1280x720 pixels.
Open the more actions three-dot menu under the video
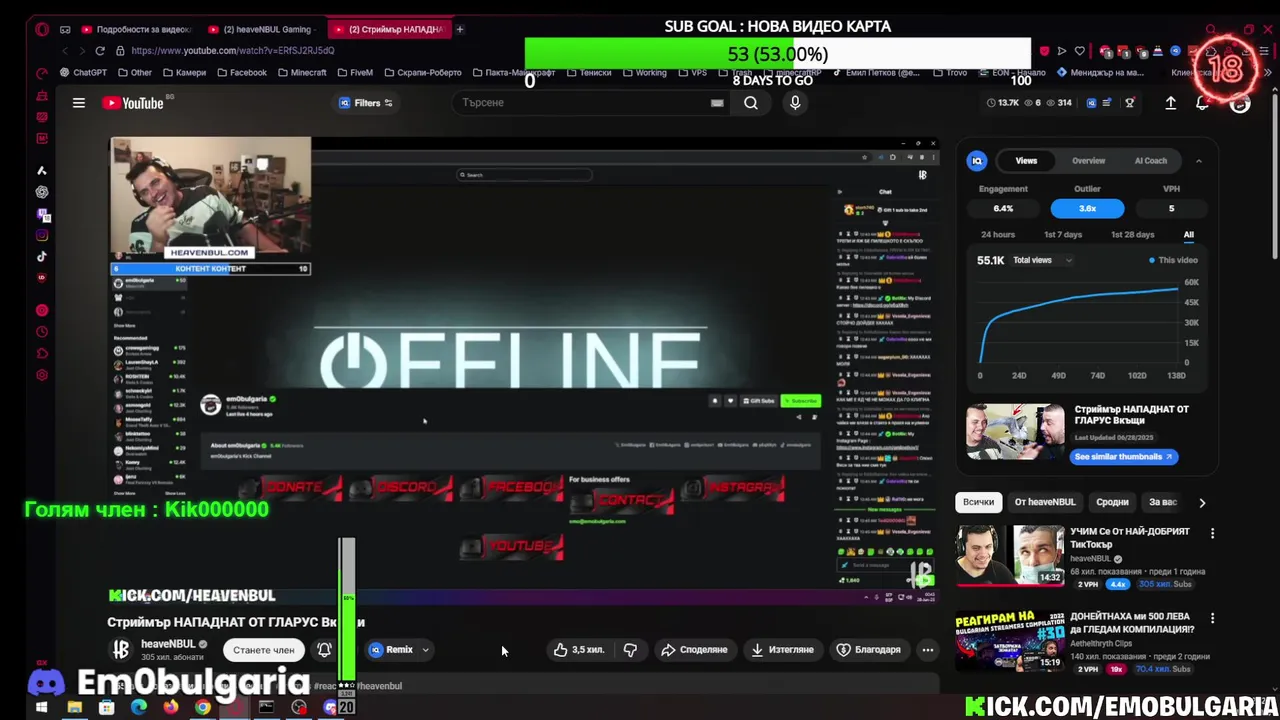click(928, 650)
